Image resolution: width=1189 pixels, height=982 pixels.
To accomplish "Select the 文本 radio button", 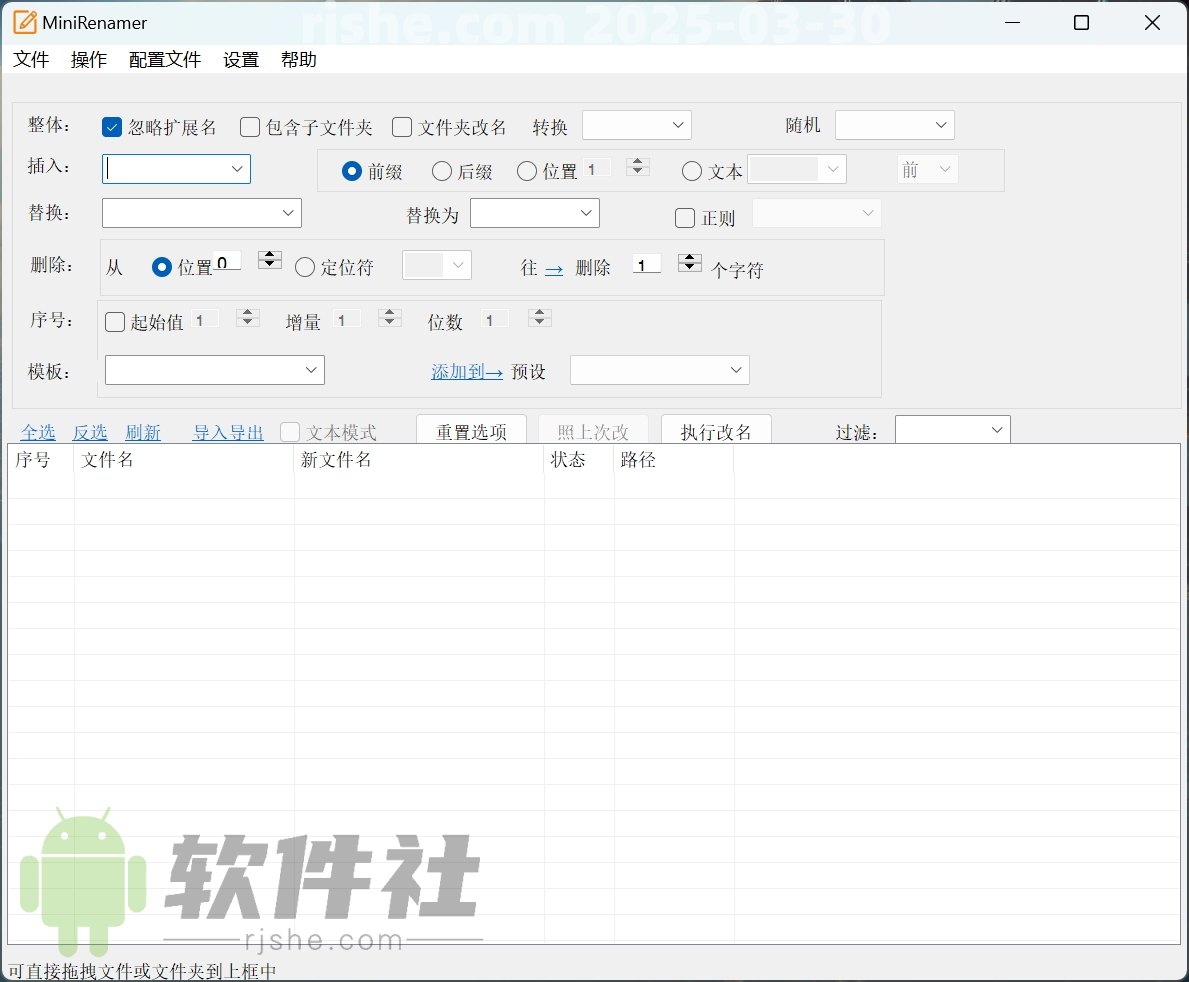I will click(692, 171).
